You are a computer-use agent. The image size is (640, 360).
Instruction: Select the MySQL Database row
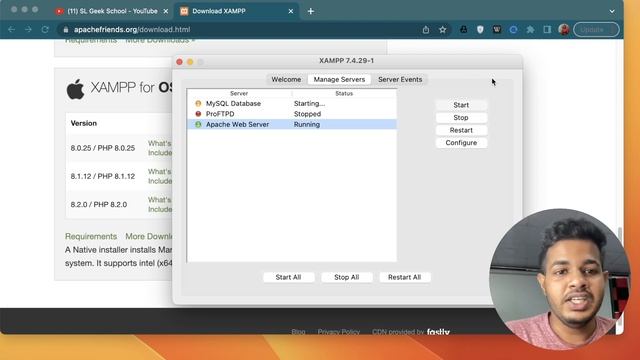(291, 104)
